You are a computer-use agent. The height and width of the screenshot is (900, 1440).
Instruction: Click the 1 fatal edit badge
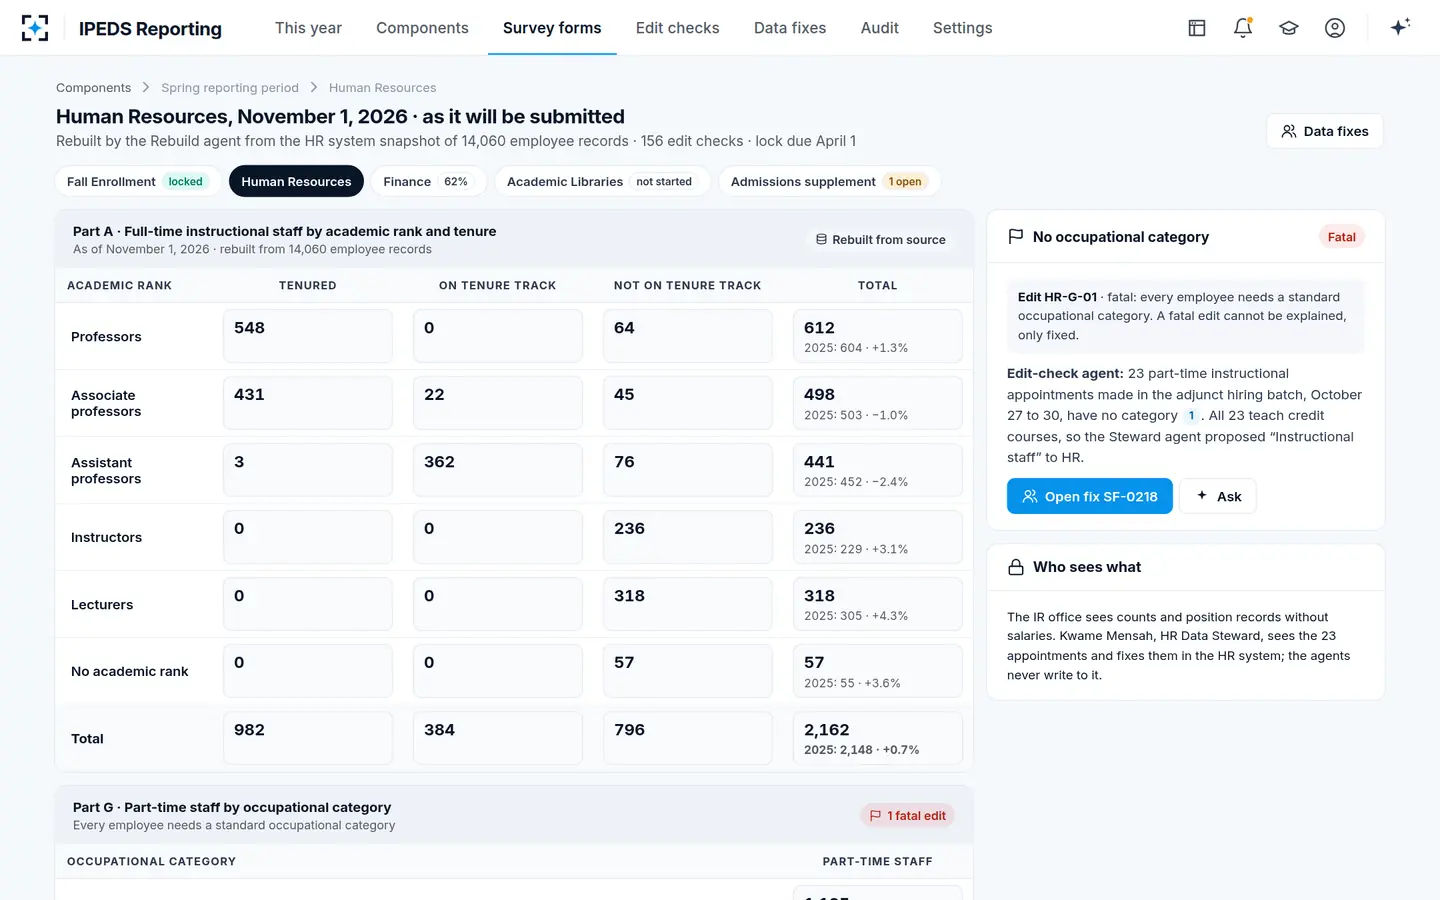907,816
